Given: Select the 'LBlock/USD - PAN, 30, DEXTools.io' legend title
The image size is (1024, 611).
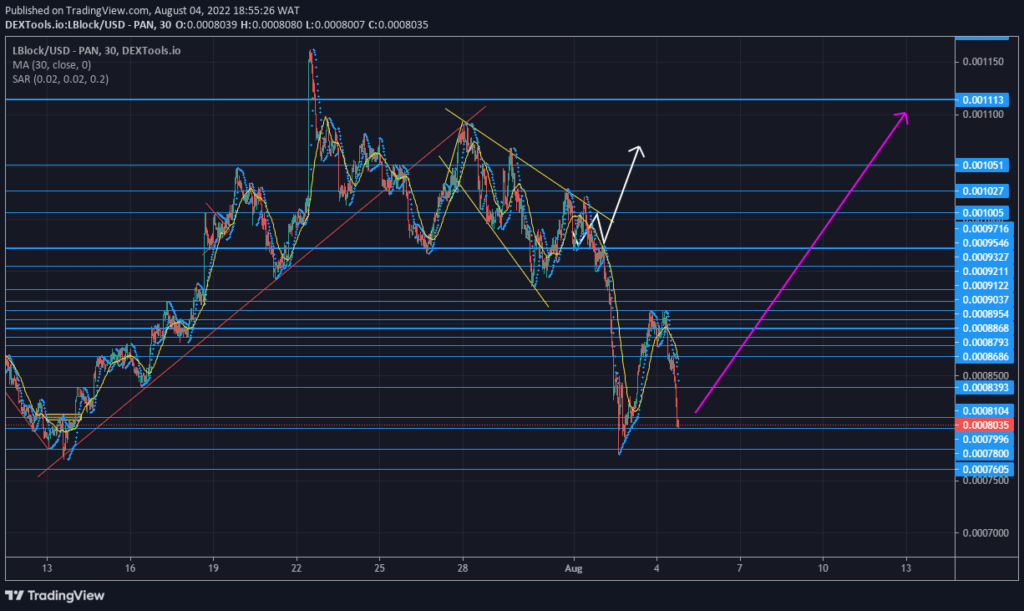Looking at the screenshot, I should tap(97, 50).
